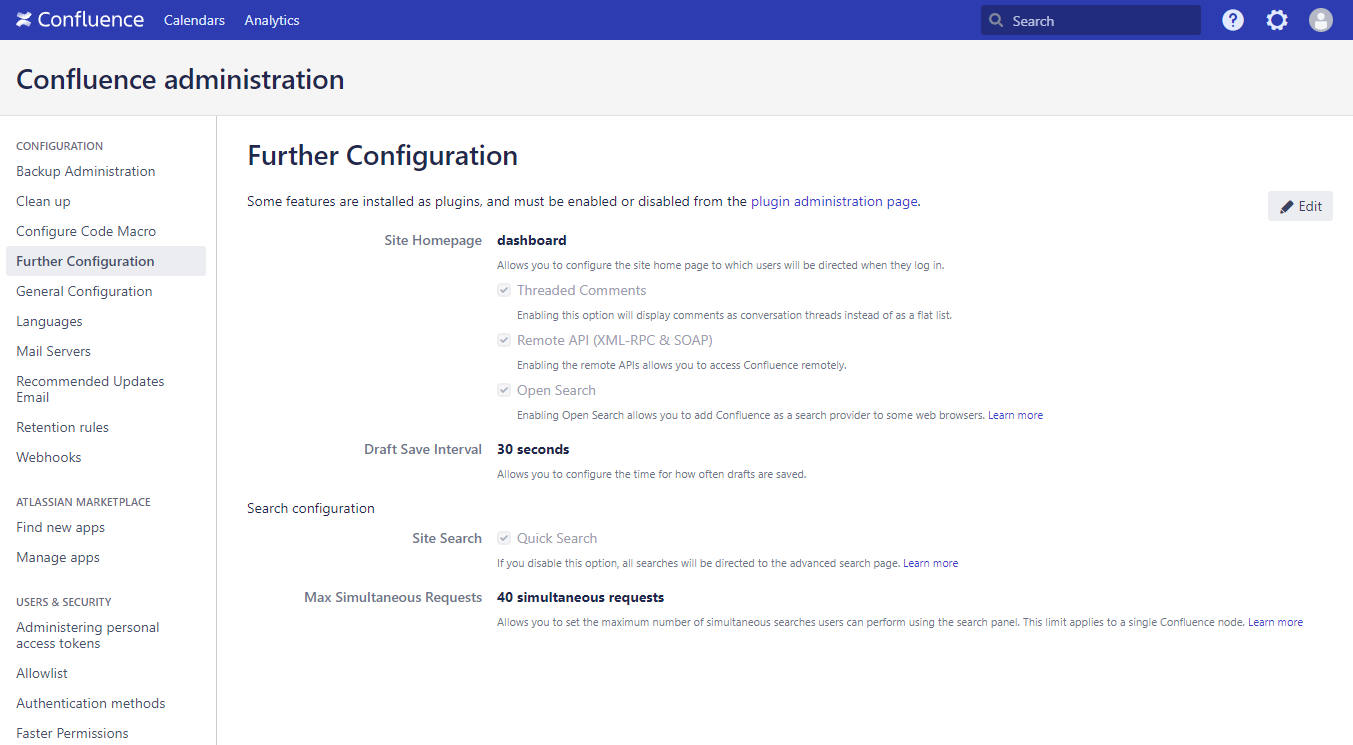This screenshot has width=1353, height=745.
Task: Open Faster Permissions
Action: [72, 733]
